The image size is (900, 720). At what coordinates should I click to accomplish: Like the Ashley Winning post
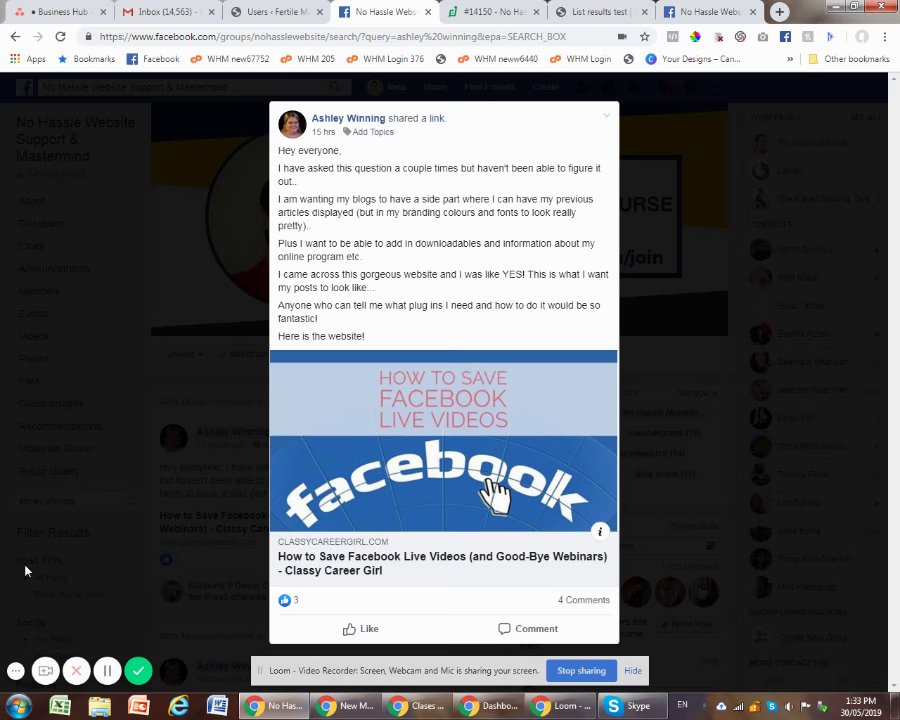coord(360,629)
